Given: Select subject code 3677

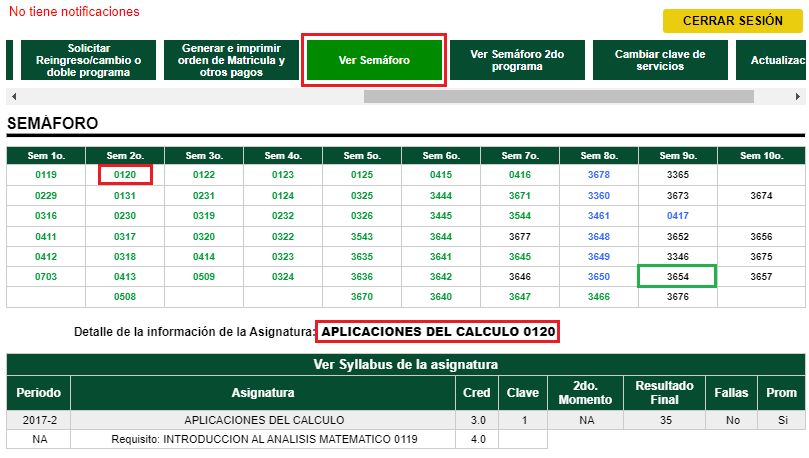Looking at the screenshot, I should pyautogui.click(x=520, y=237).
